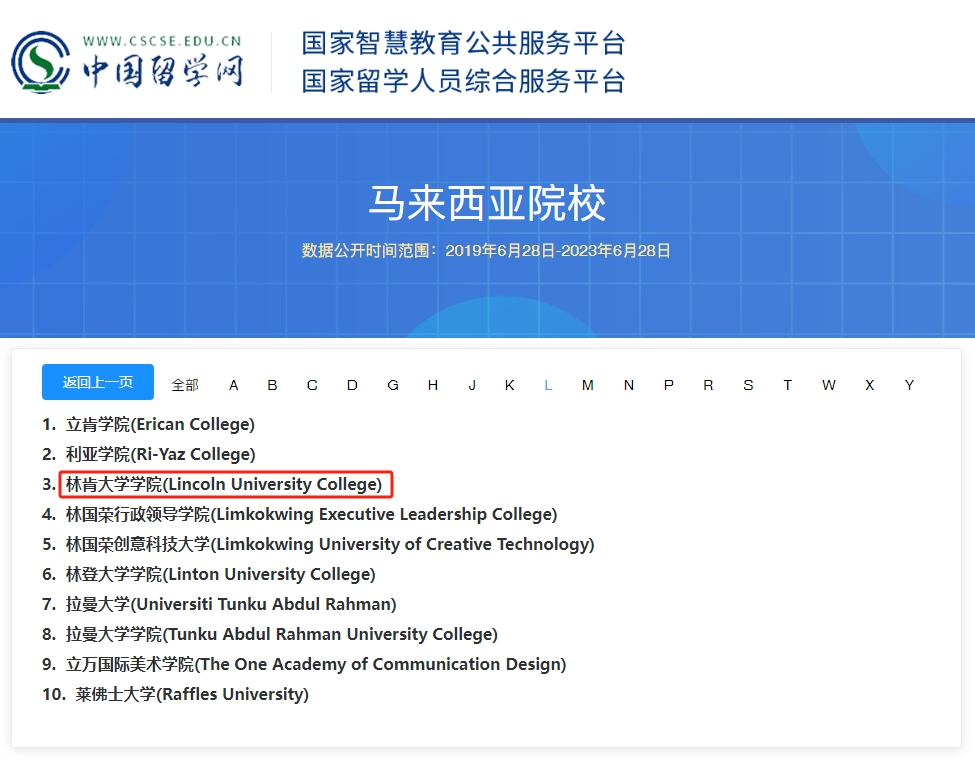Open 利亚学院 (Ri-Yaz College) entry
This screenshot has height=763, width=975.
pyautogui.click(x=160, y=455)
